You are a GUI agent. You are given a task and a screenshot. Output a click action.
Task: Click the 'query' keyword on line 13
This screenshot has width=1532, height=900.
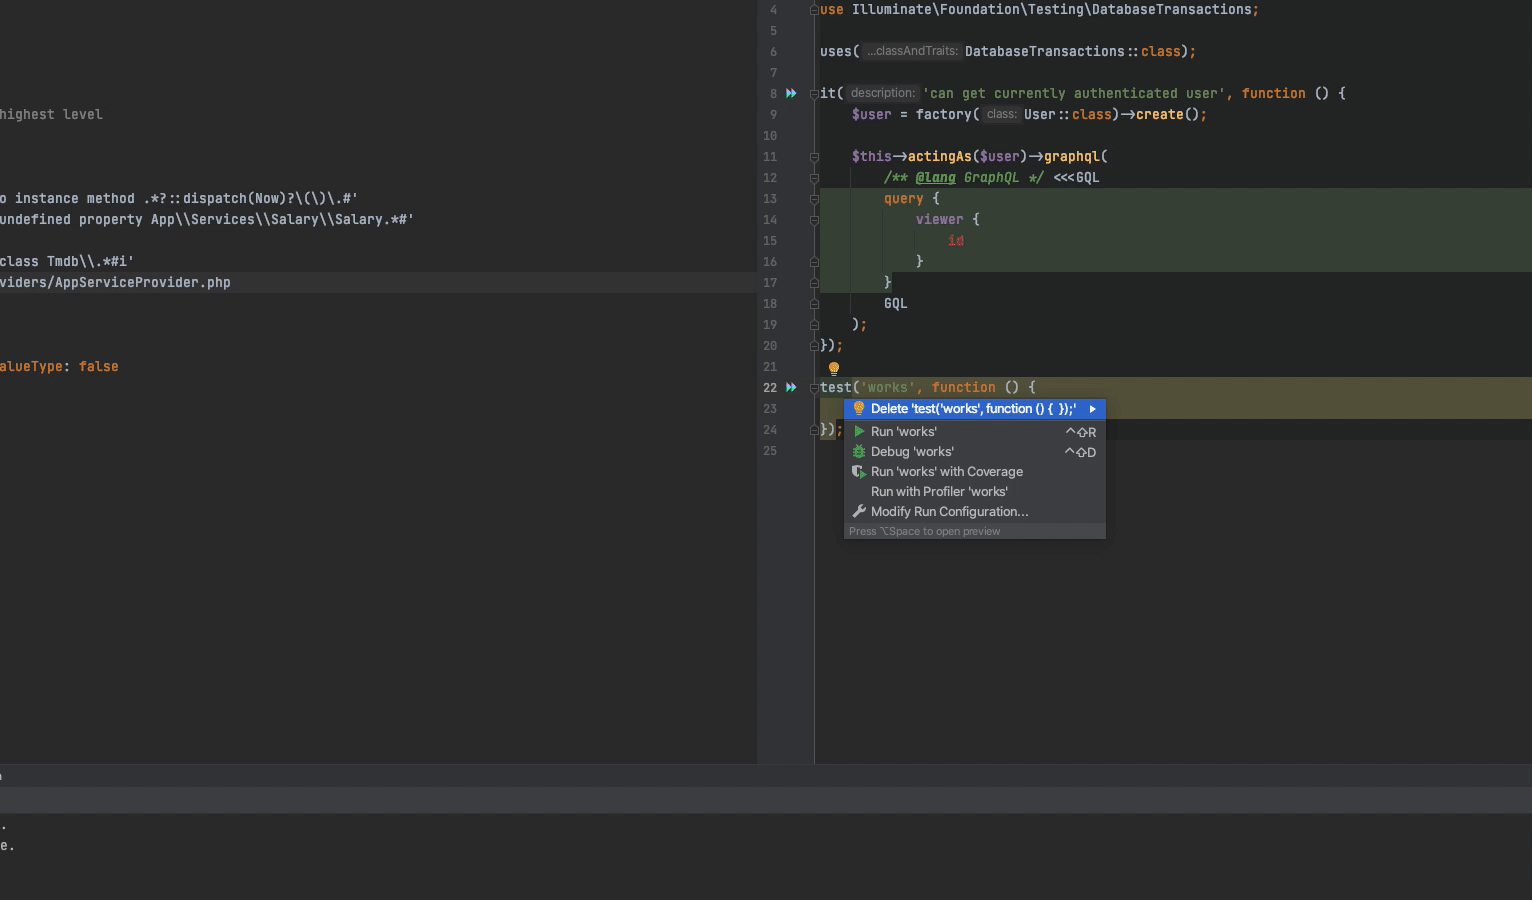tap(904, 198)
